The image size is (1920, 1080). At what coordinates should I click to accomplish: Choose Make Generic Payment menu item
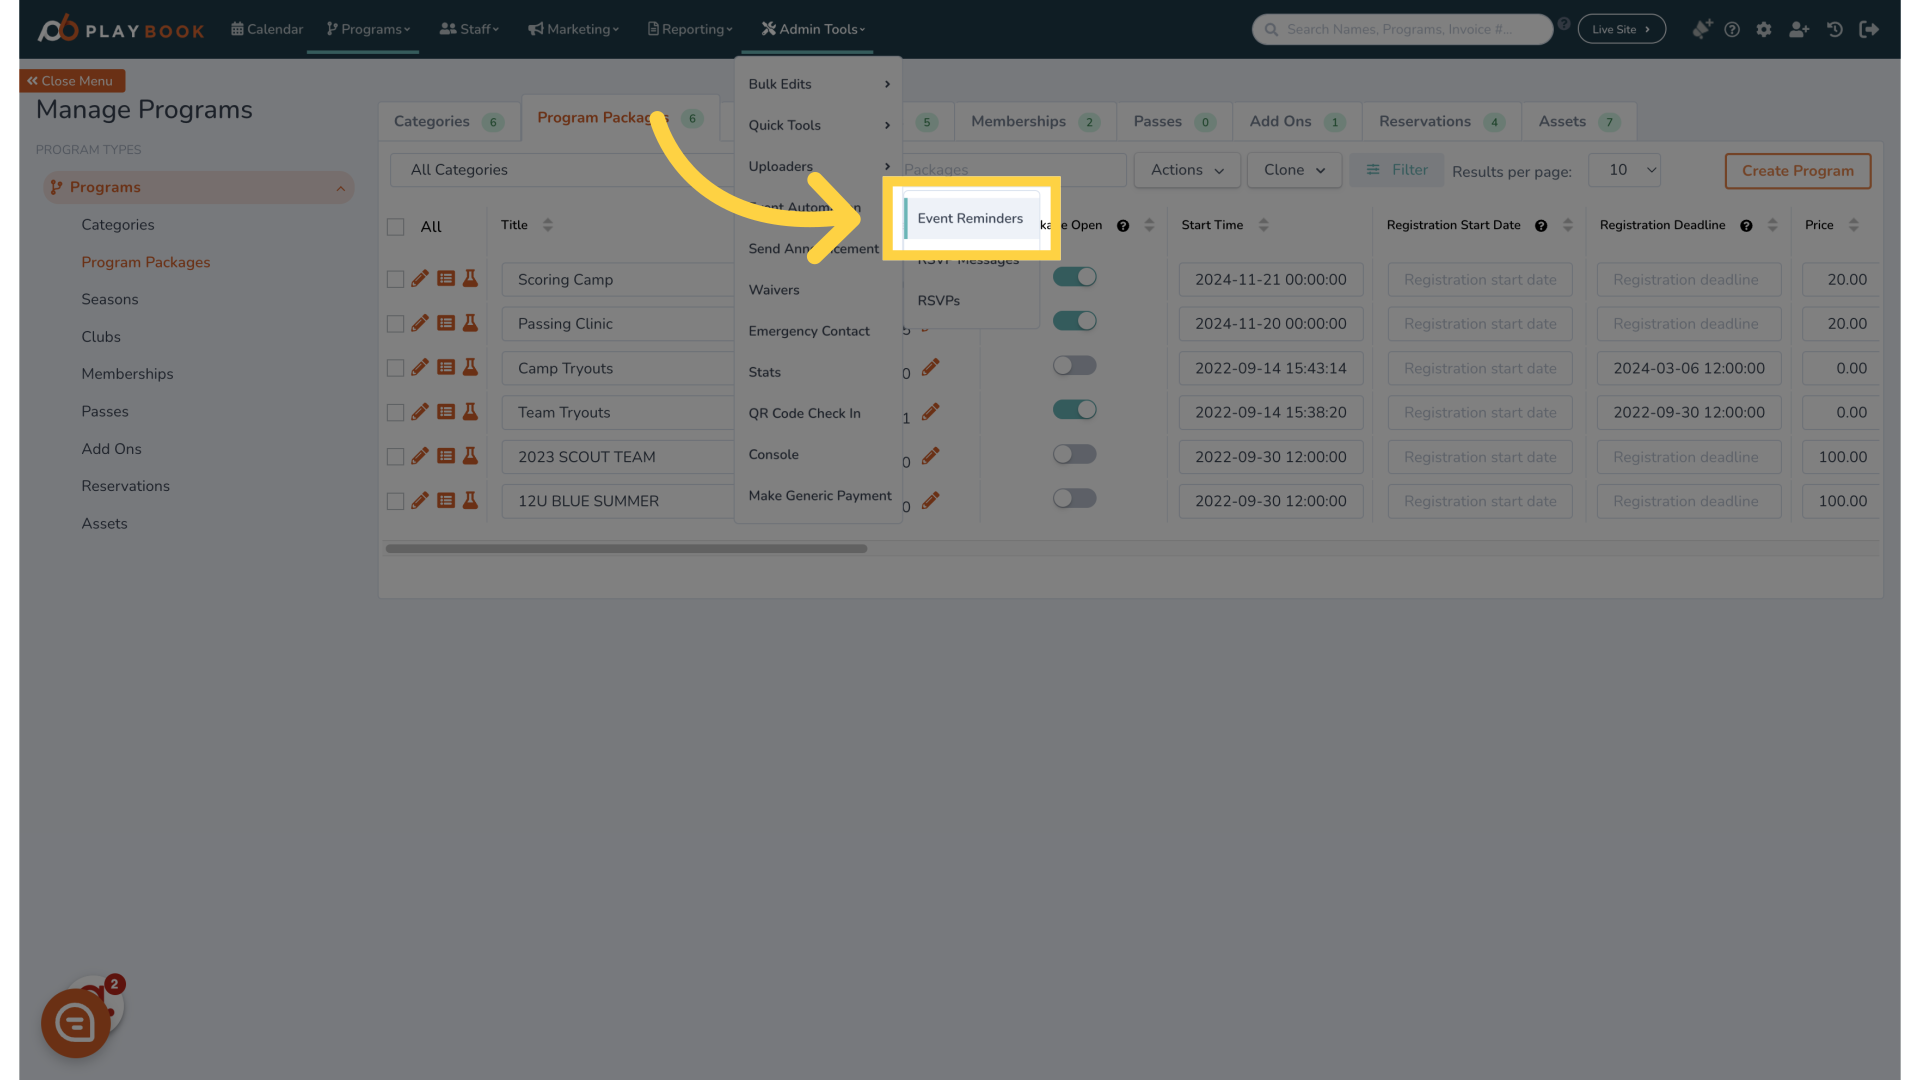(x=818, y=495)
